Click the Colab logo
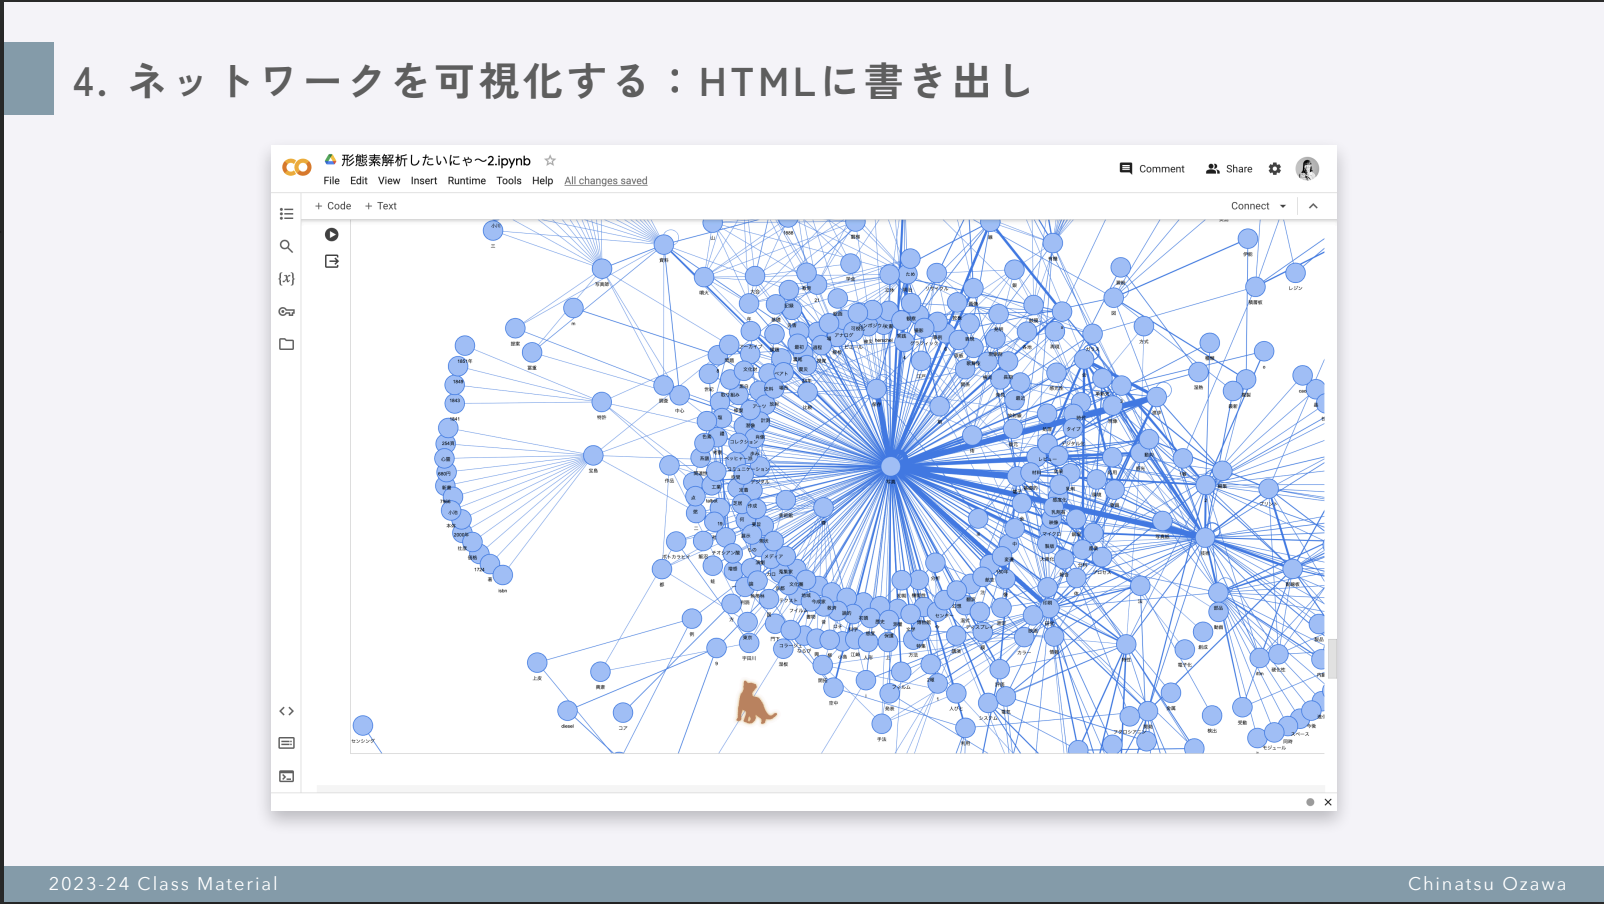Screen dimensions: 1604x904 [296, 168]
